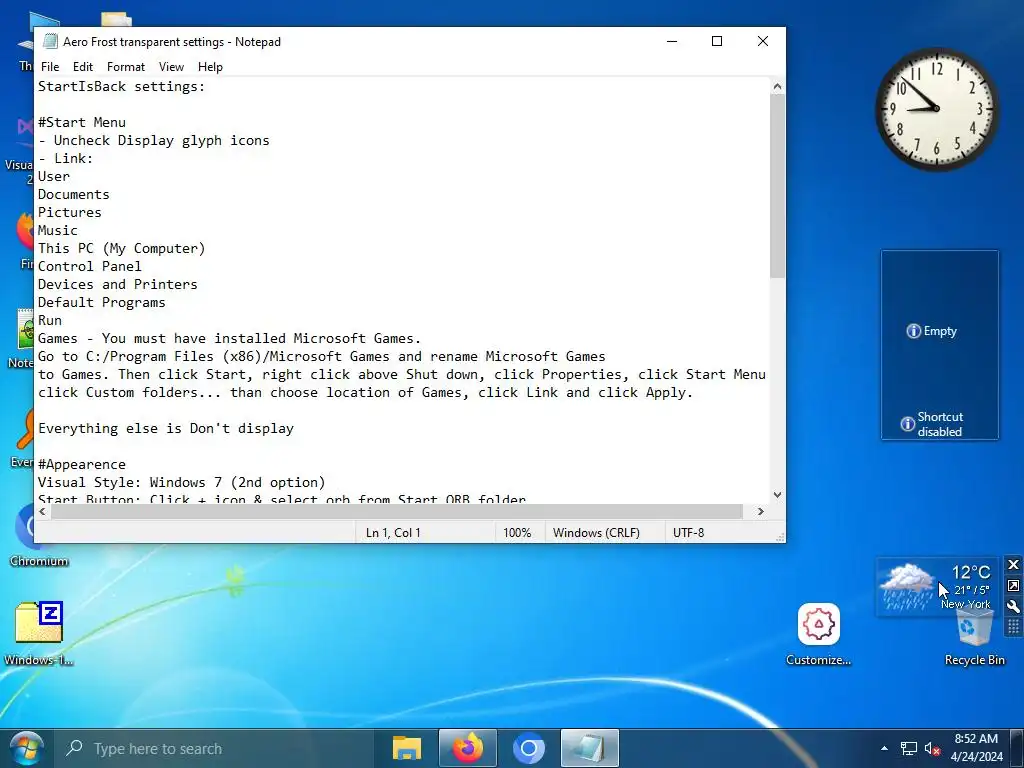Click the 'Devices and Printers' text line

118,284
